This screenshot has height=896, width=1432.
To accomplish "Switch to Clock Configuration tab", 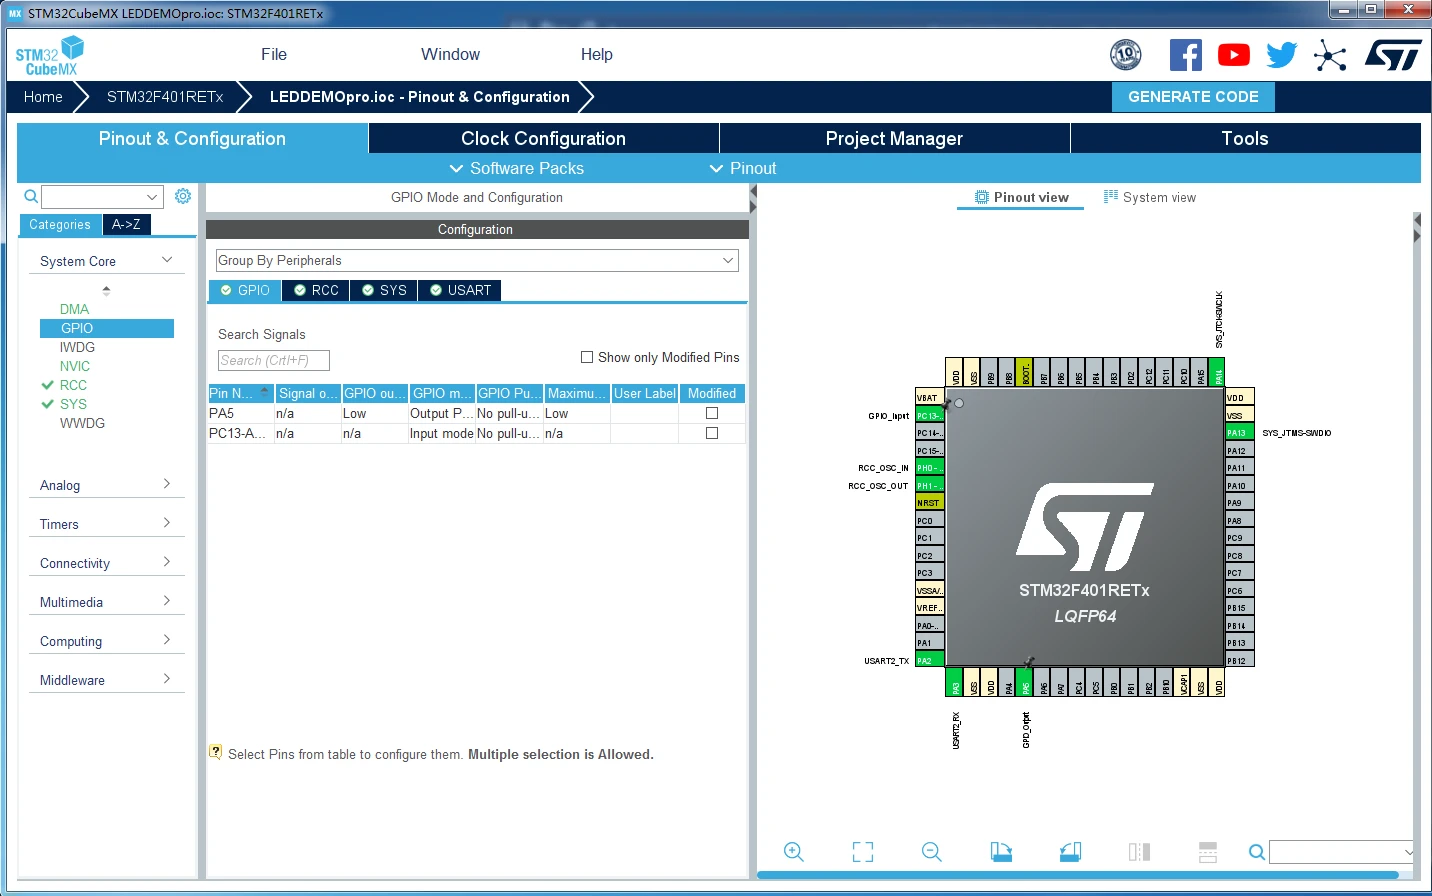I will click(543, 139).
